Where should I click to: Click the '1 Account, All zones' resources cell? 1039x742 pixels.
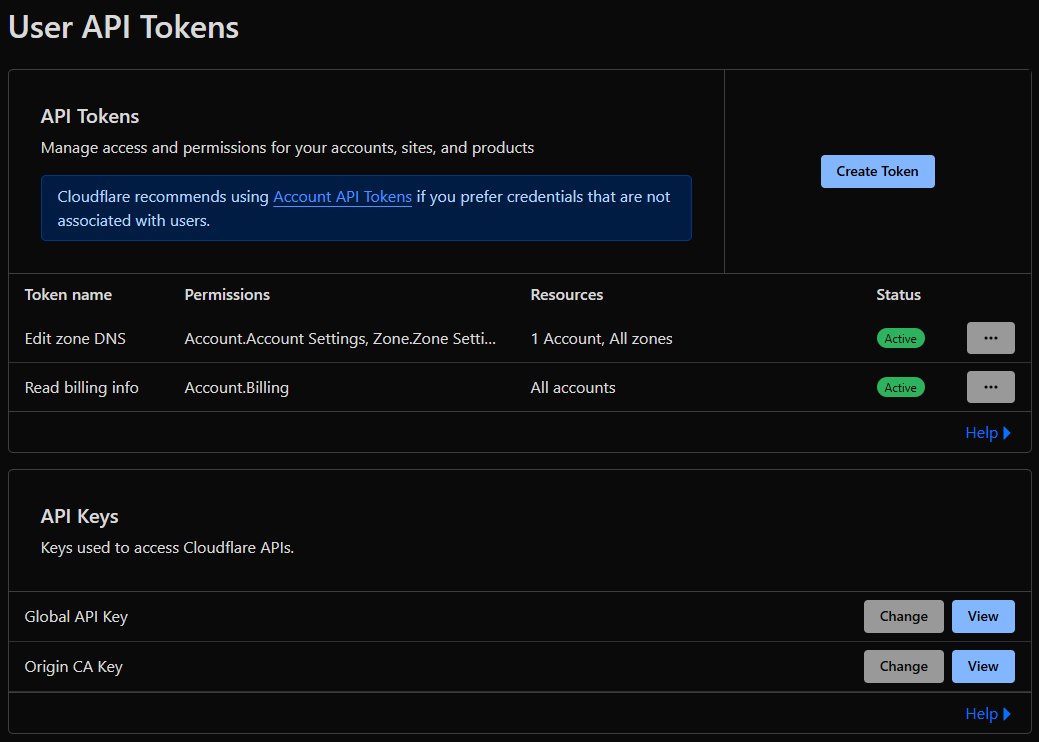coord(602,339)
